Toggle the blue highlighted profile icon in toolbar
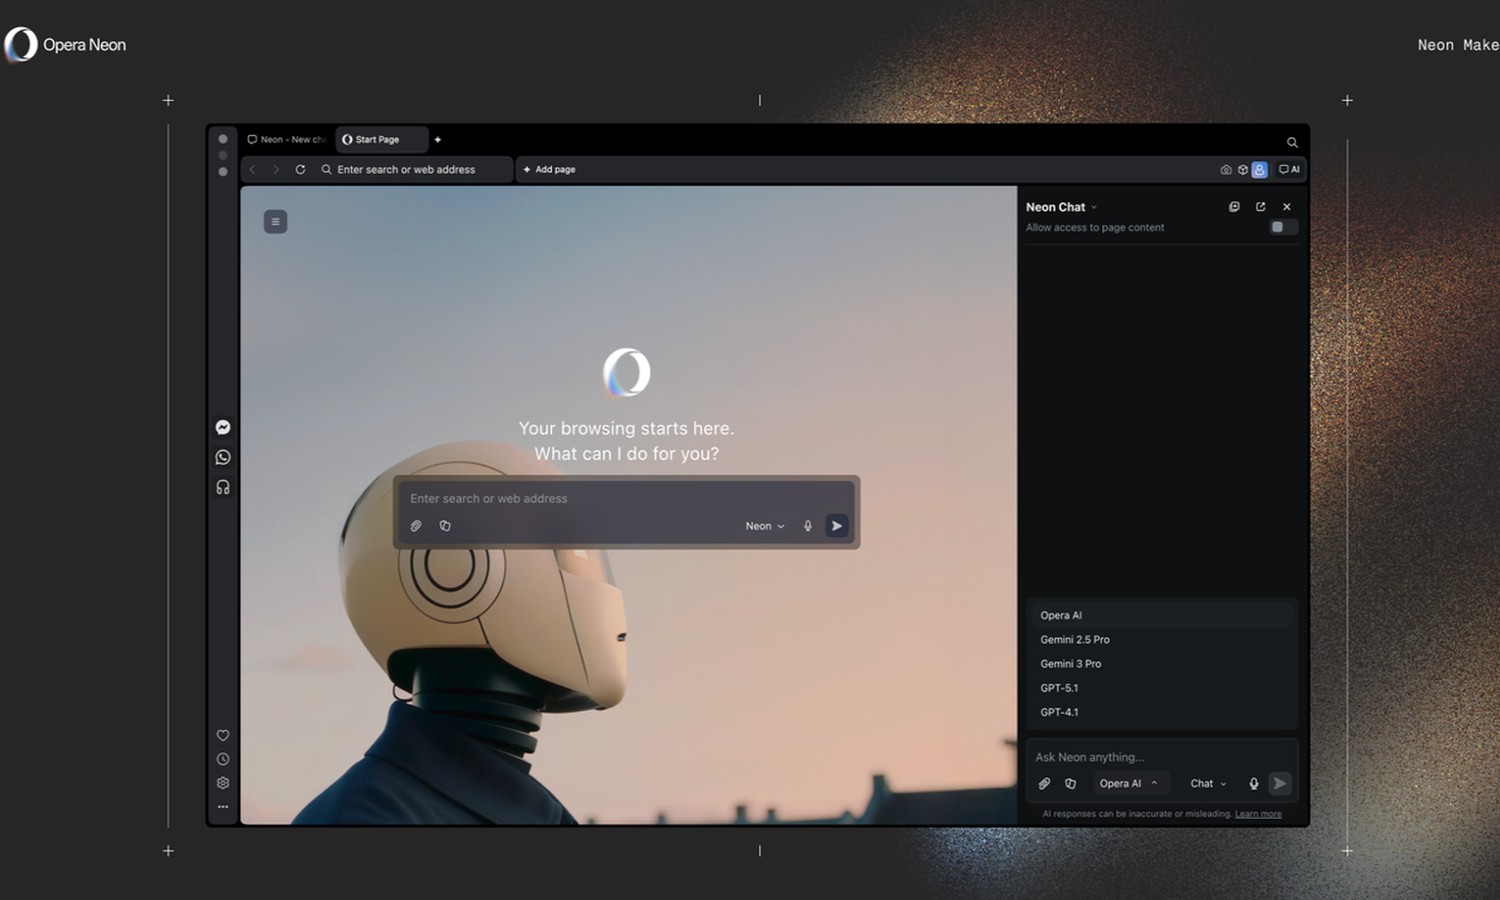This screenshot has width=1500, height=900. tap(1259, 170)
